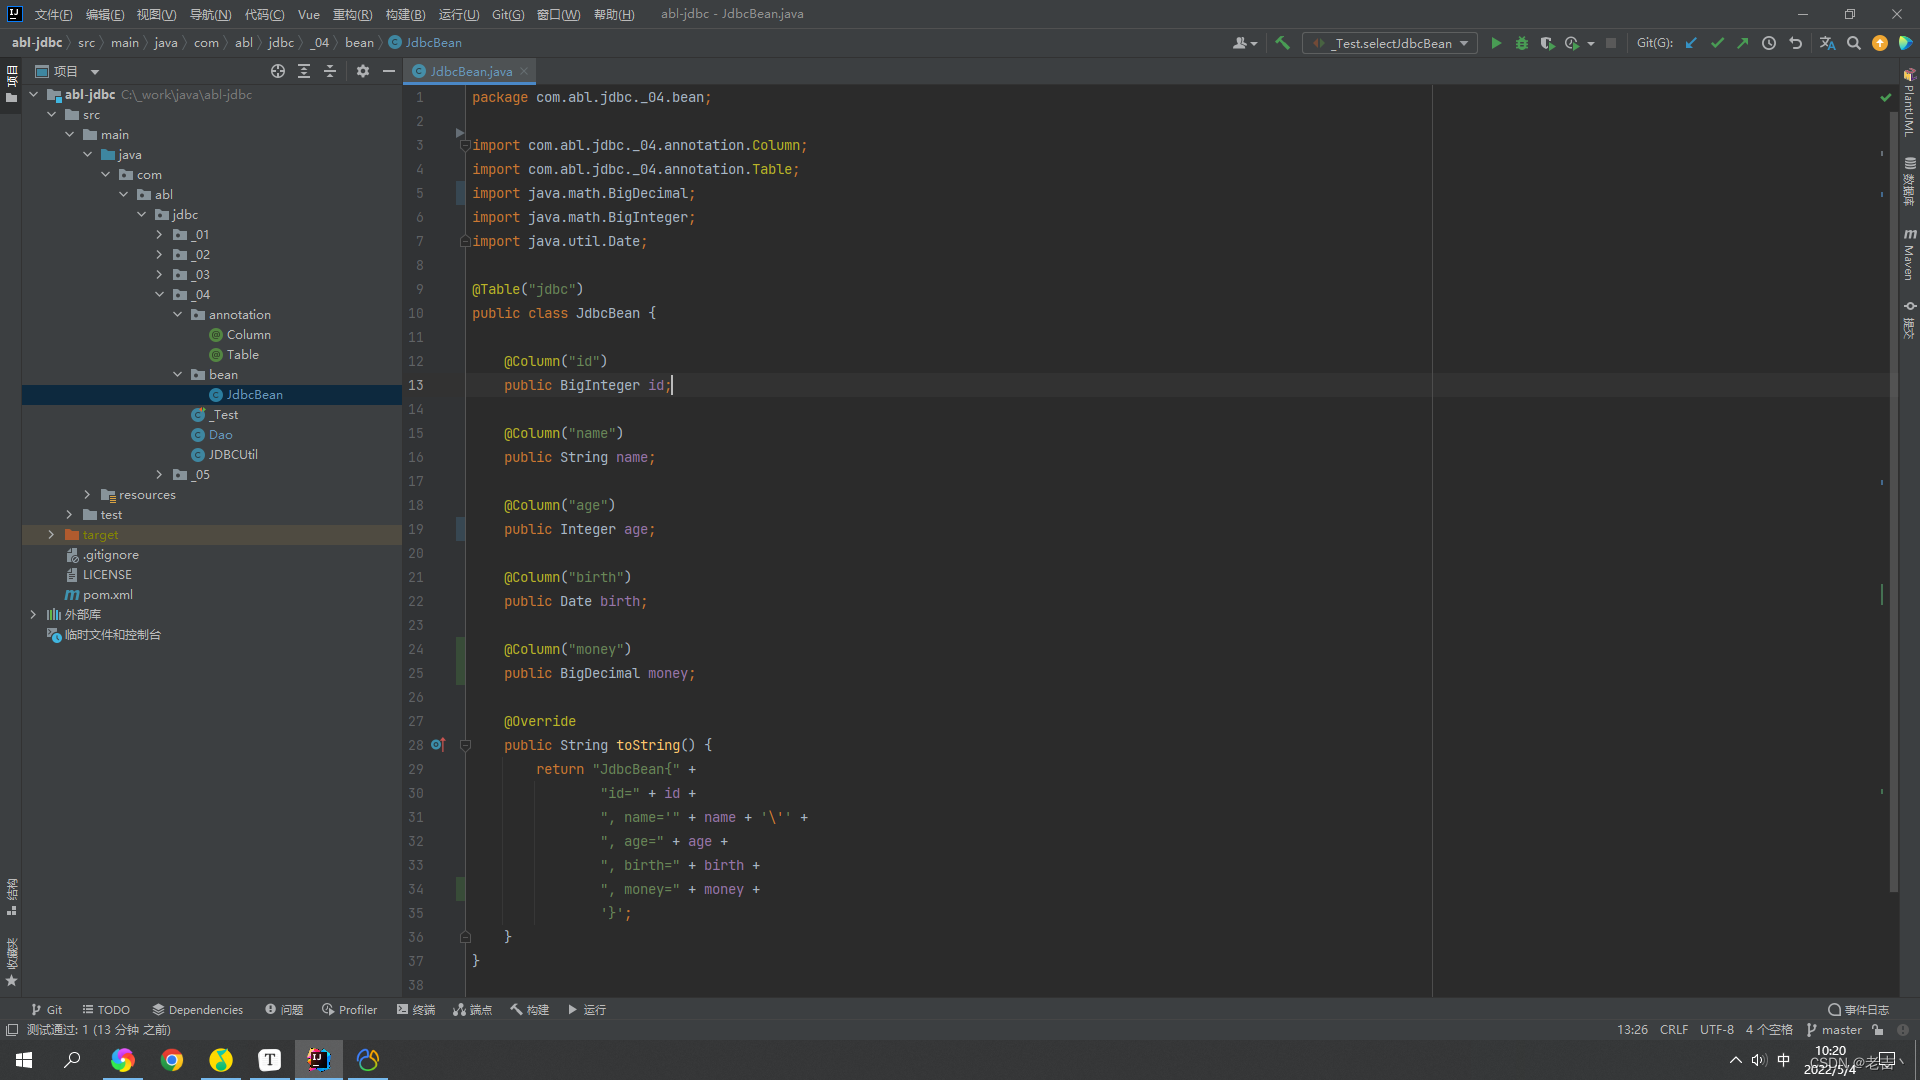
Task: Collapse the import block fold at line 3
Action: (464, 145)
